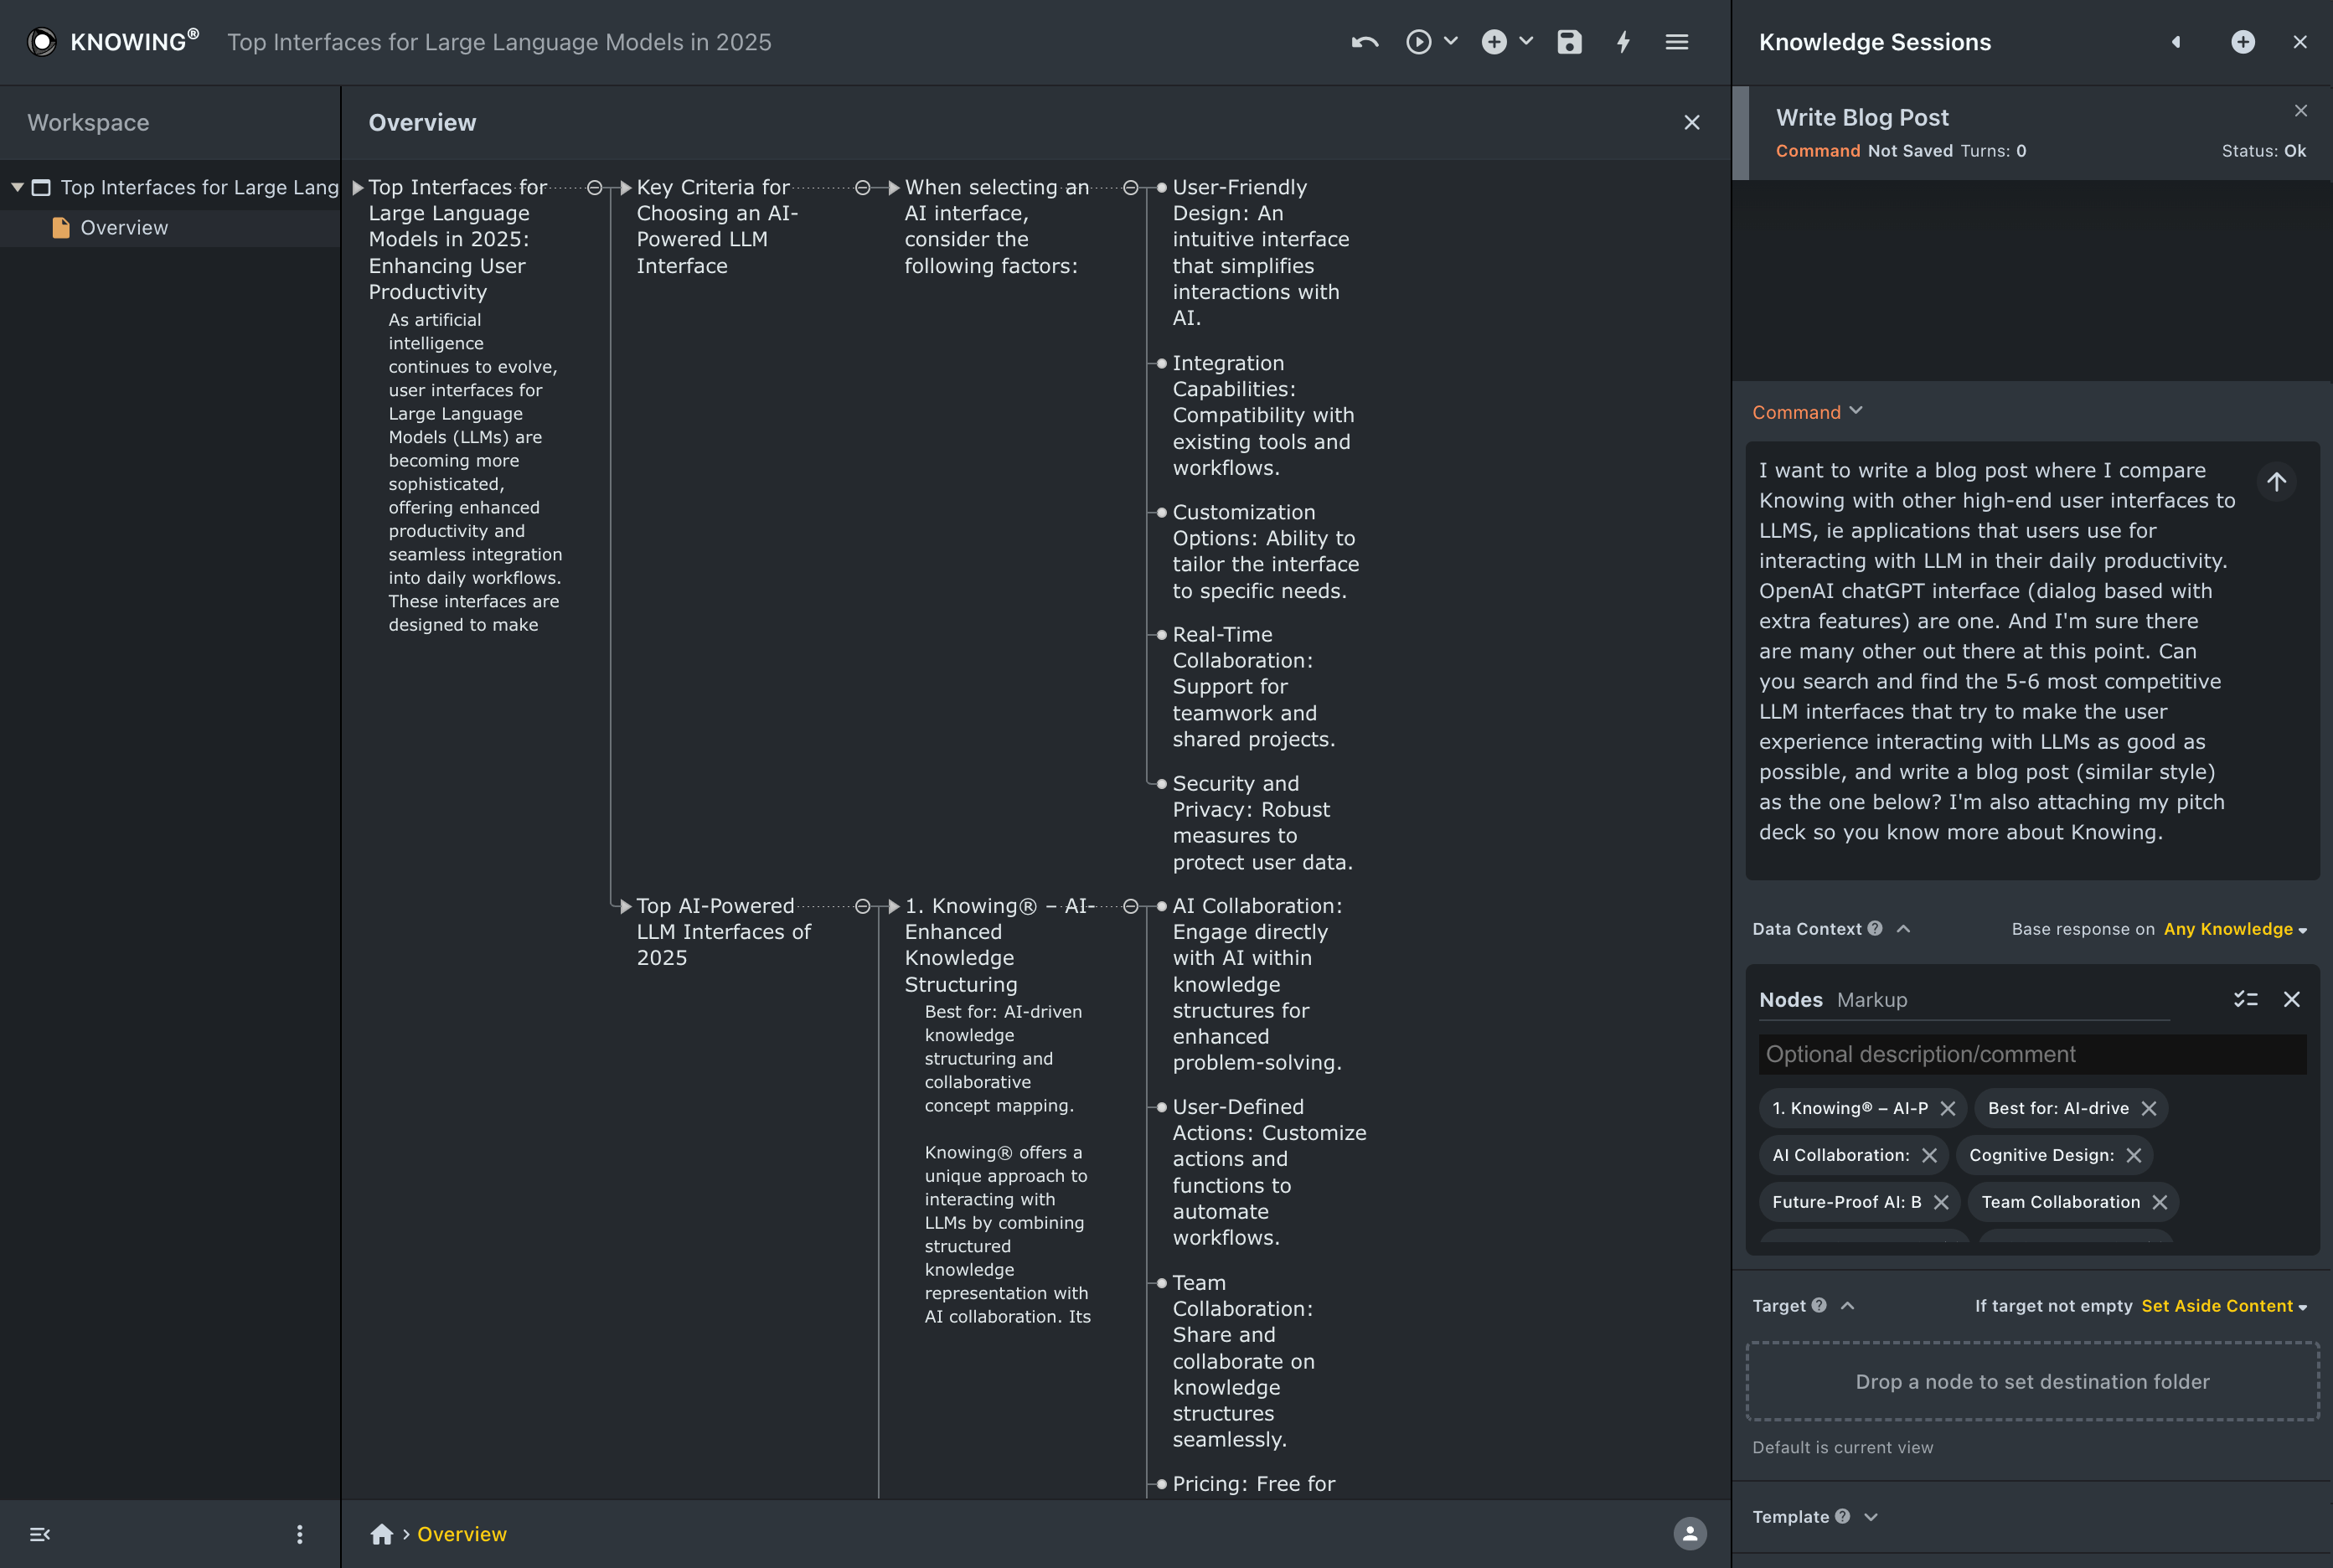Click the Overview breadcrumb link

pos(461,1534)
